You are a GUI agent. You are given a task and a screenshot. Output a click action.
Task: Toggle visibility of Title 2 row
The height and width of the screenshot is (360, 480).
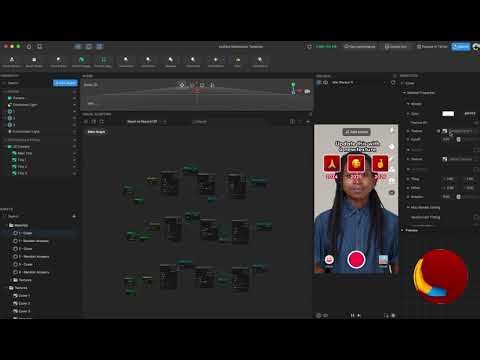(74, 167)
